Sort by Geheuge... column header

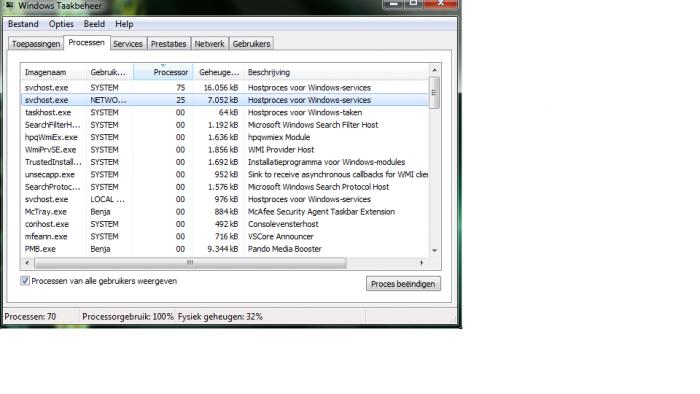pyautogui.click(x=219, y=72)
